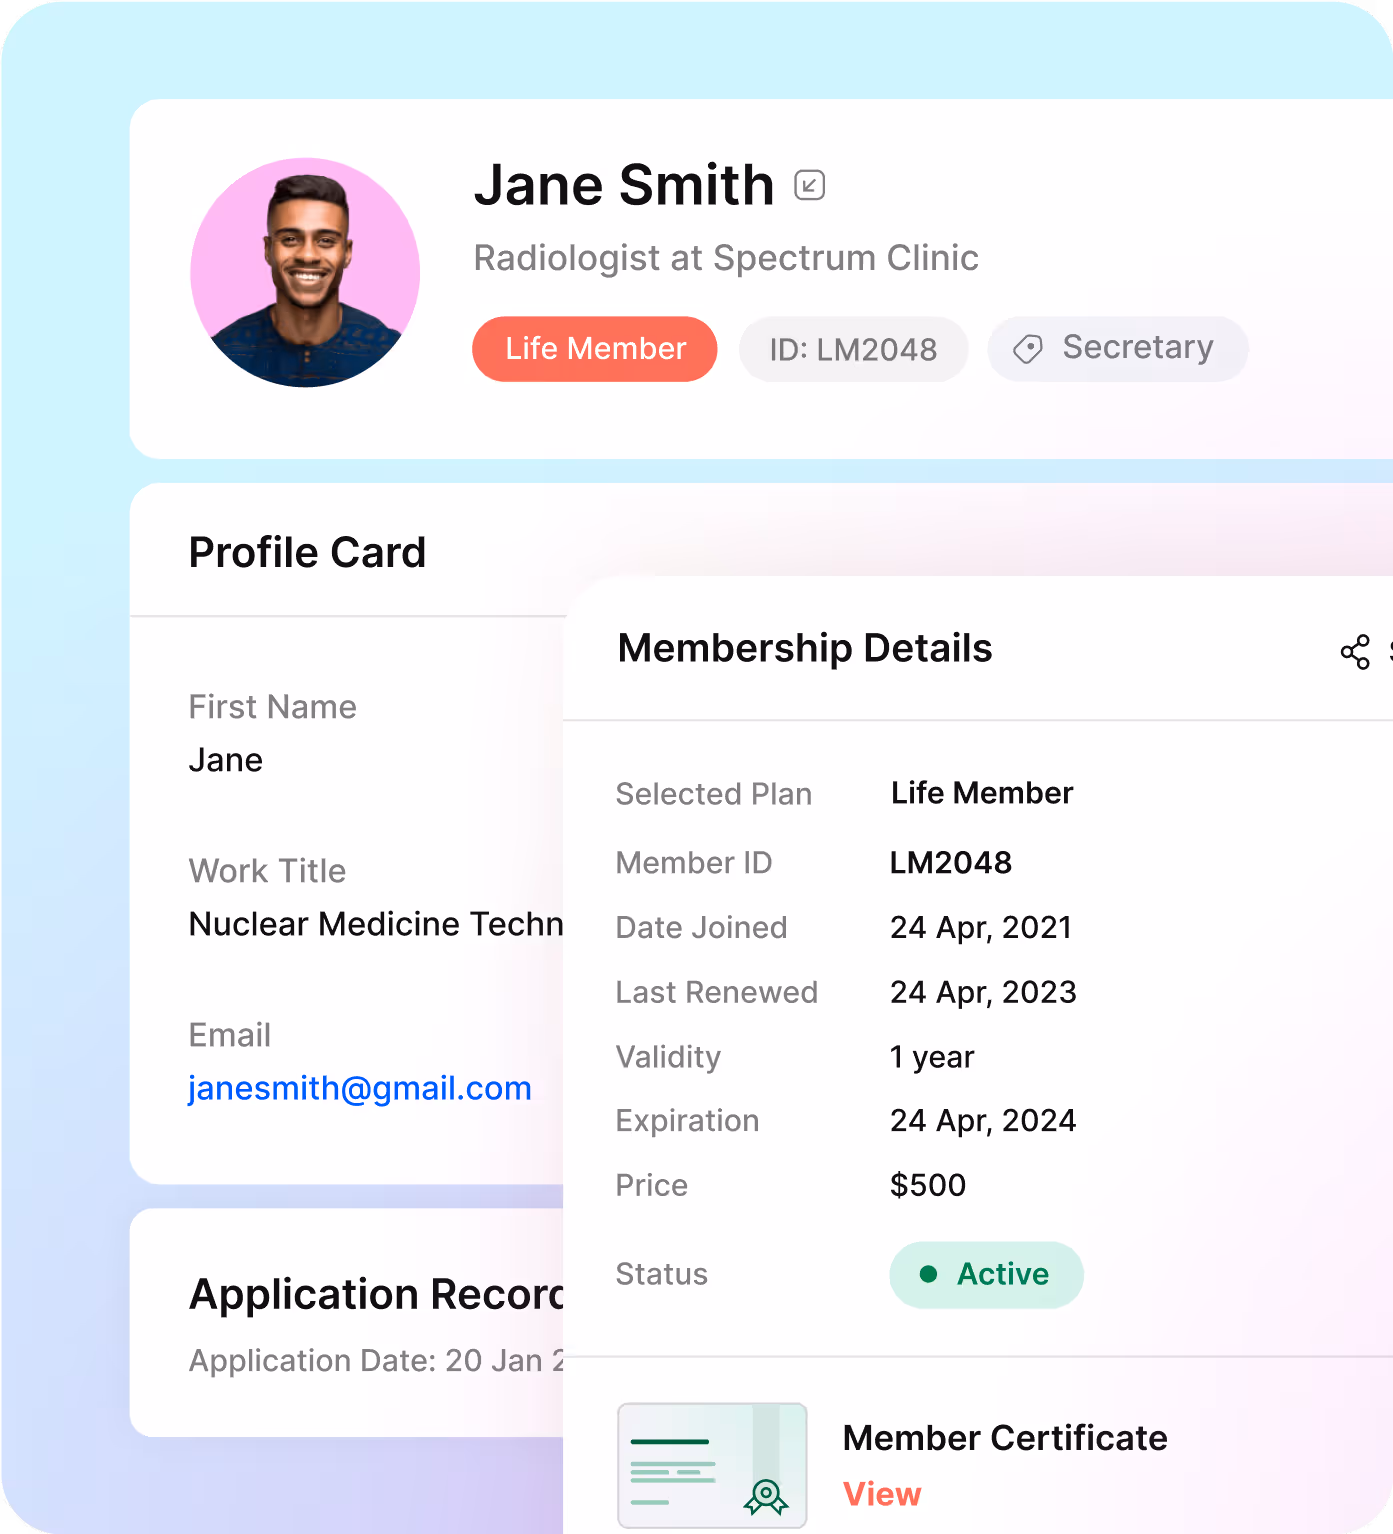Click the Price label
The height and width of the screenshot is (1534, 1393).
point(652,1185)
